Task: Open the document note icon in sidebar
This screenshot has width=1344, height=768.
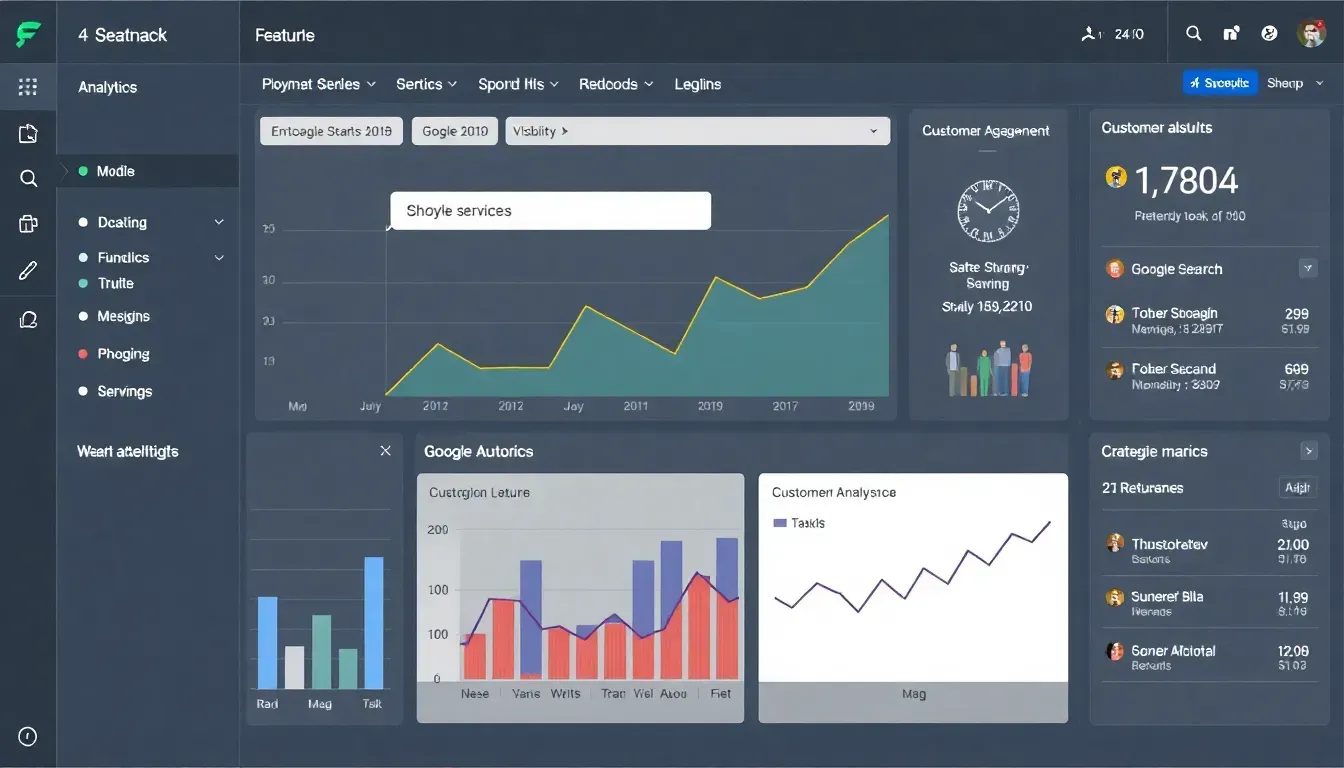Action: click(28, 134)
